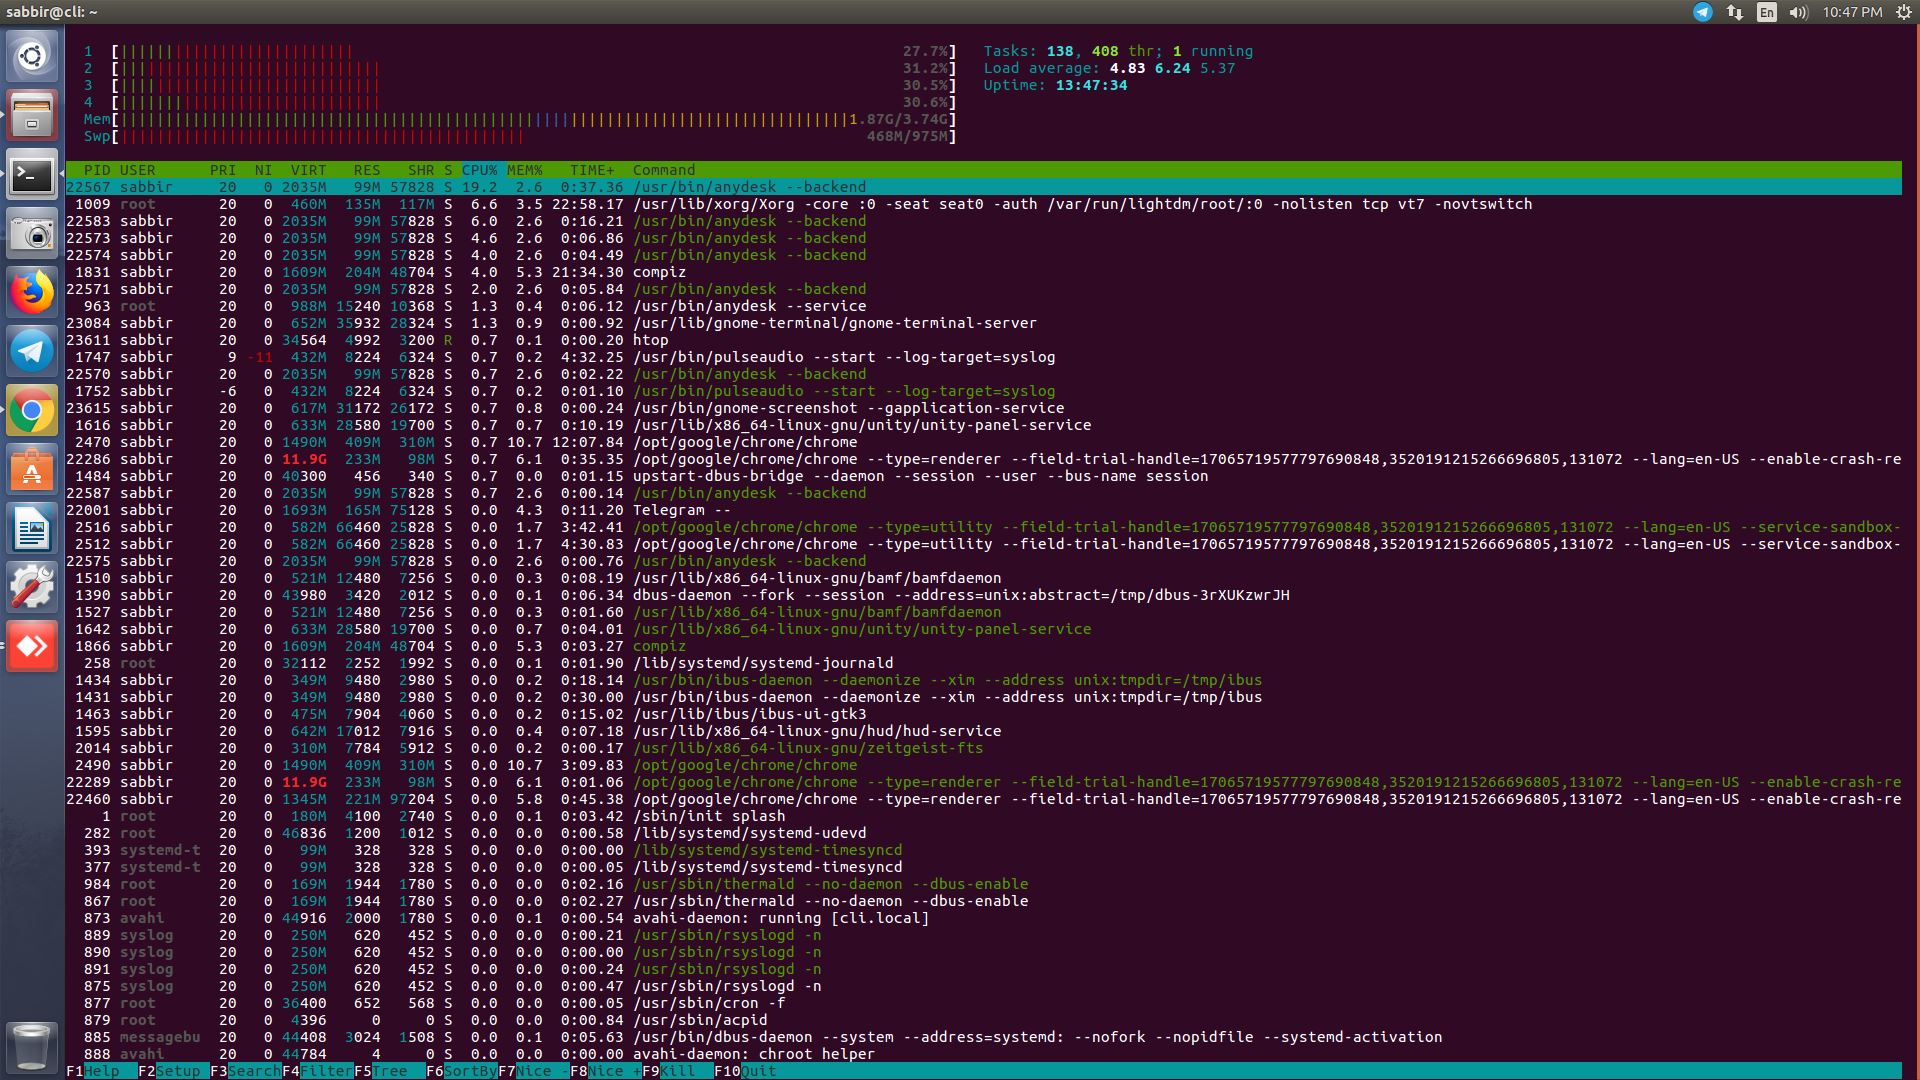
Task: Open the Screenshot camera launcher icon
Action: pos(32,235)
